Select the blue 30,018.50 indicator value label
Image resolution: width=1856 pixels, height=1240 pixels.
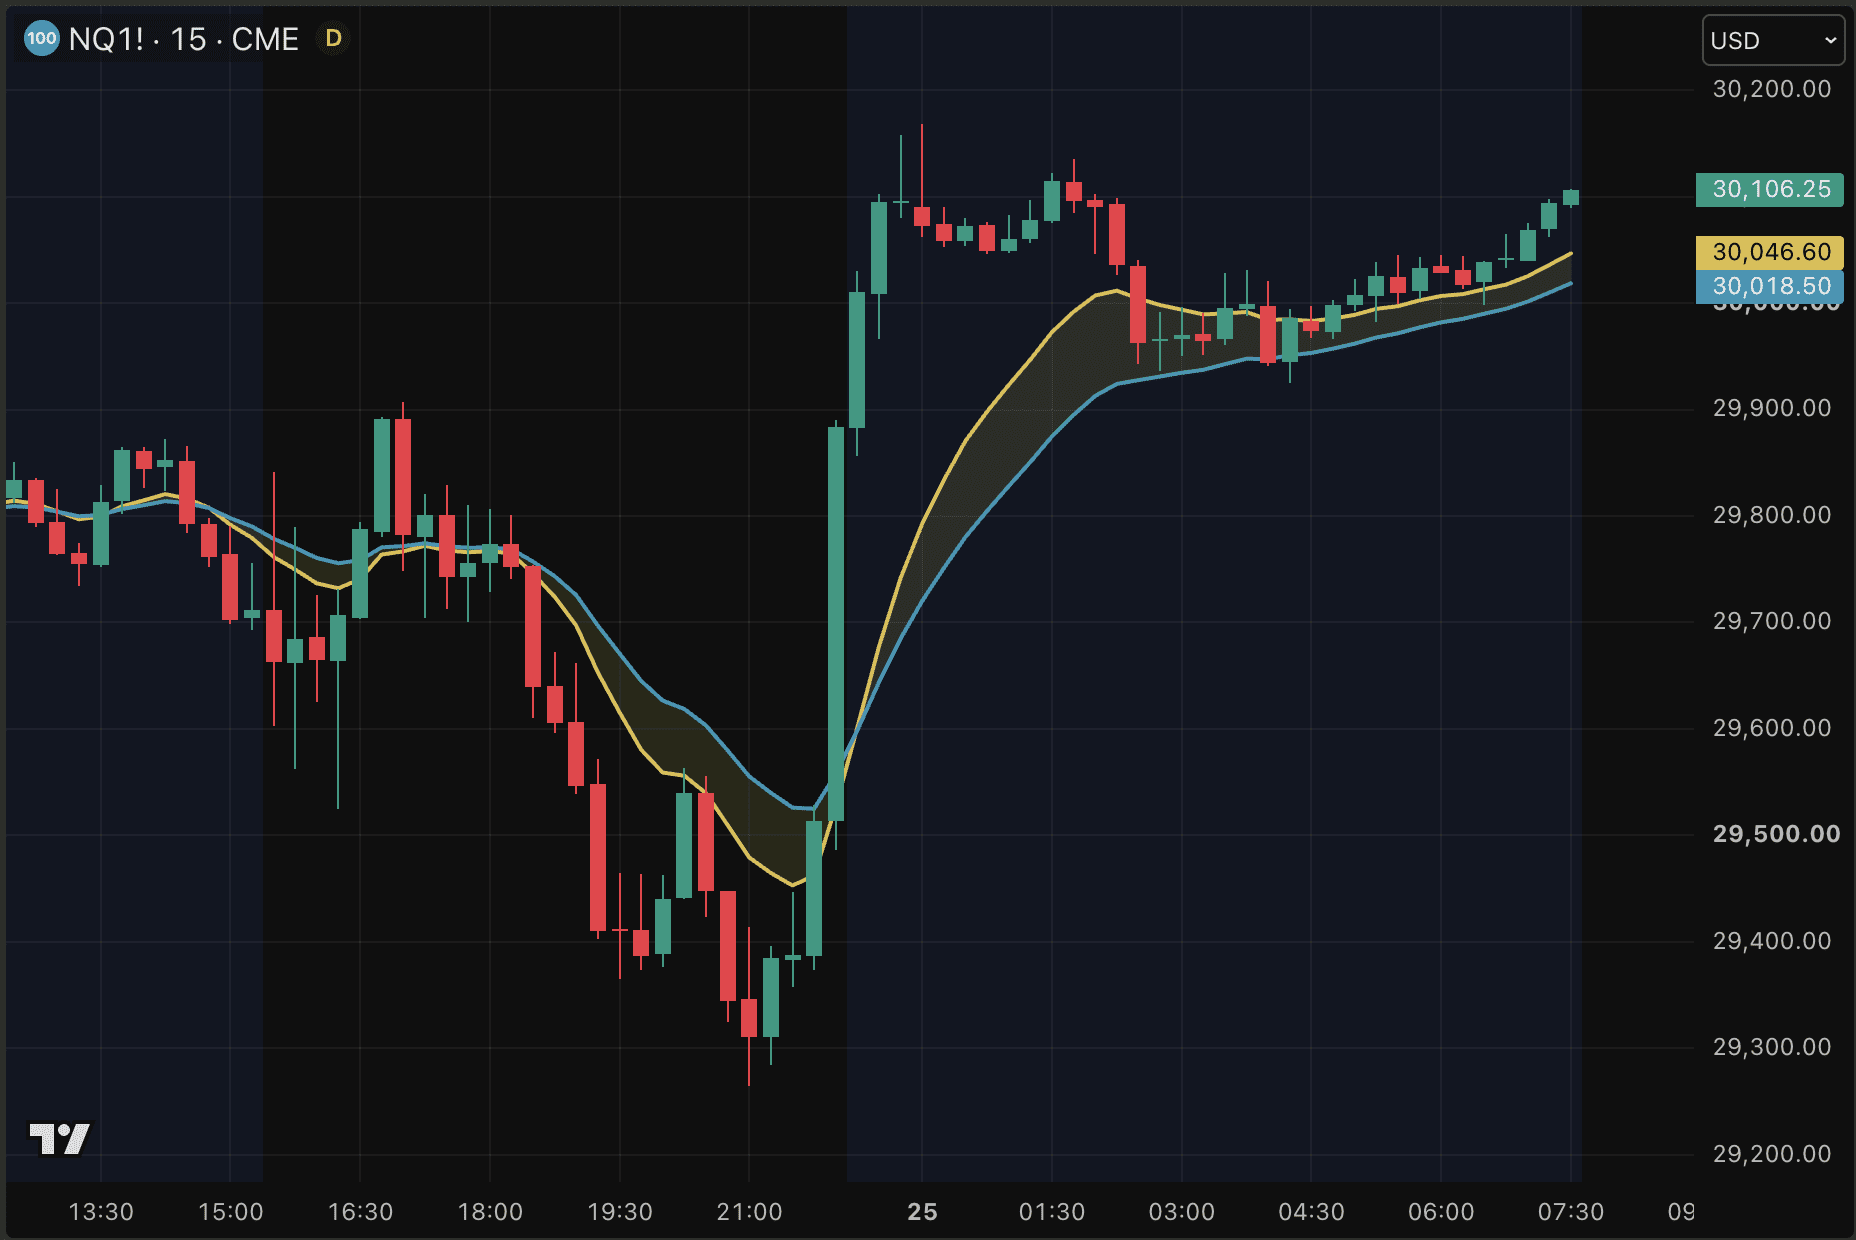click(1770, 286)
